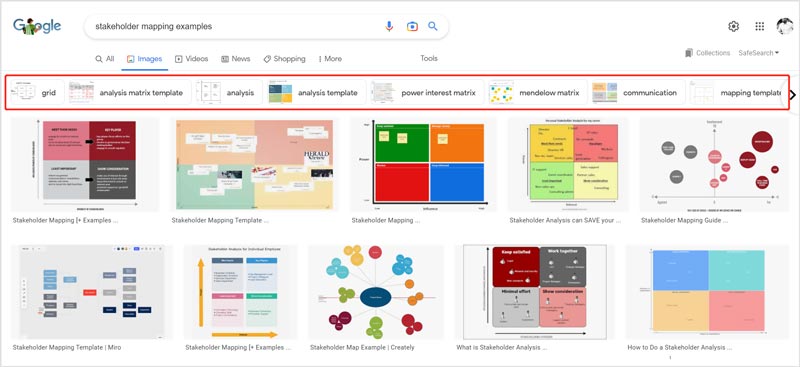
Task: Open the blue-teal-orange-pink quadrant thumbnail
Action: (x=707, y=292)
